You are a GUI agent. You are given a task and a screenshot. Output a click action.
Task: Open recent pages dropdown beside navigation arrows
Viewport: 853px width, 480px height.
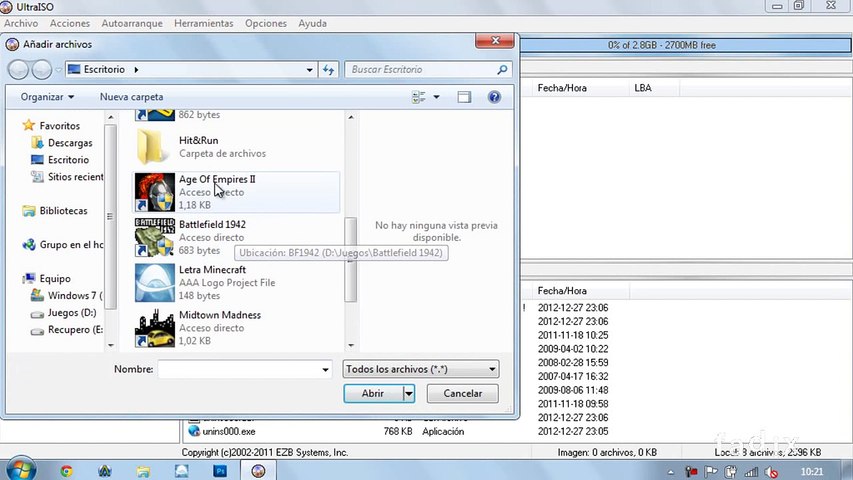(58, 70)
